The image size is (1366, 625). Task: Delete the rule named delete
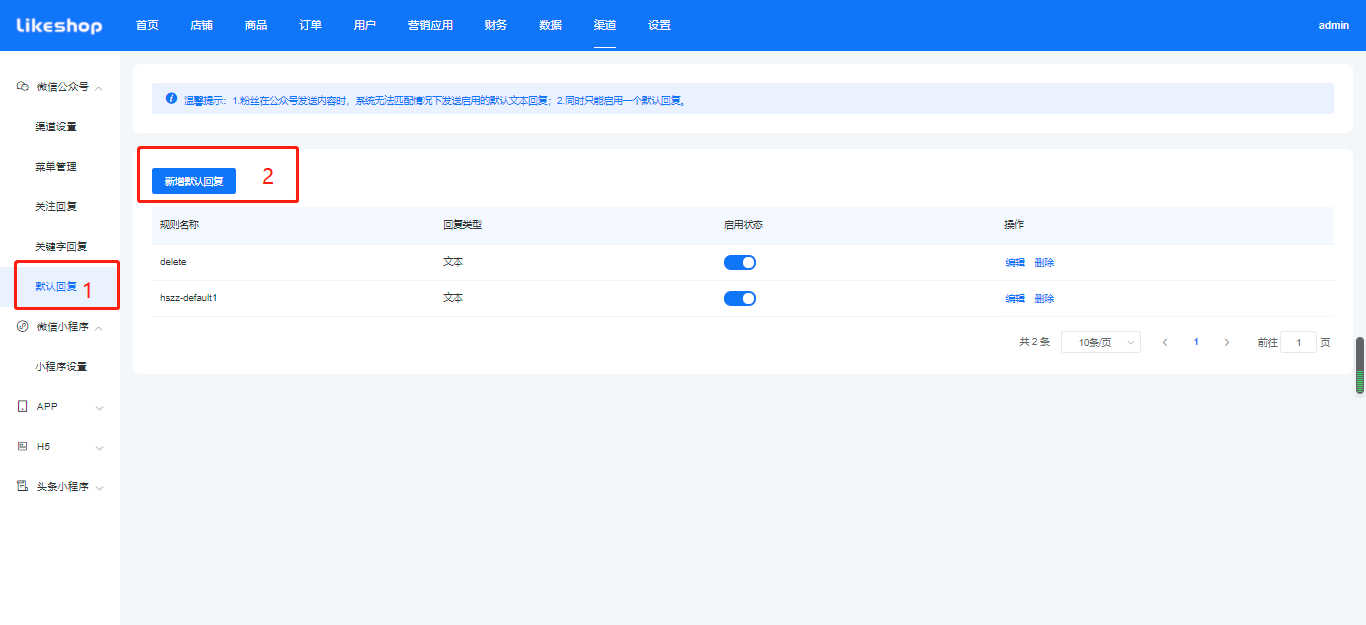tap(1044, 263)
